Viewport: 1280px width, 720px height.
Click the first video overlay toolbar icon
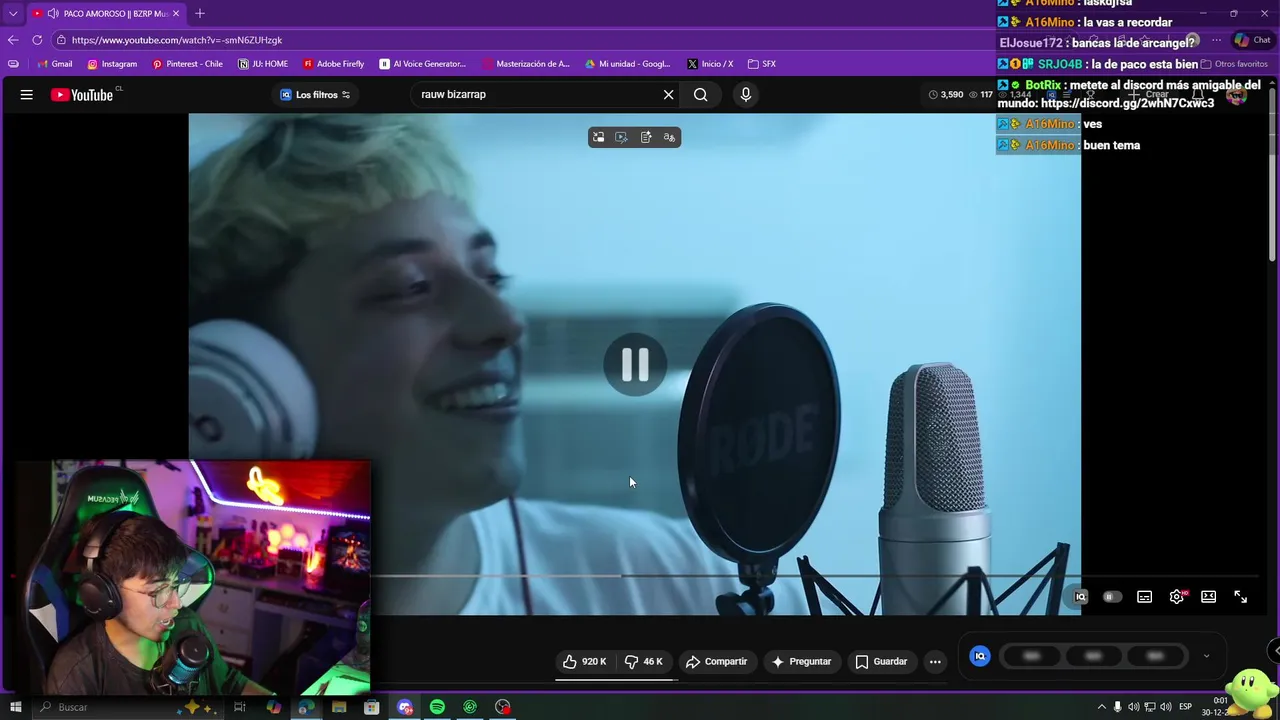click(x=598, y=137)
